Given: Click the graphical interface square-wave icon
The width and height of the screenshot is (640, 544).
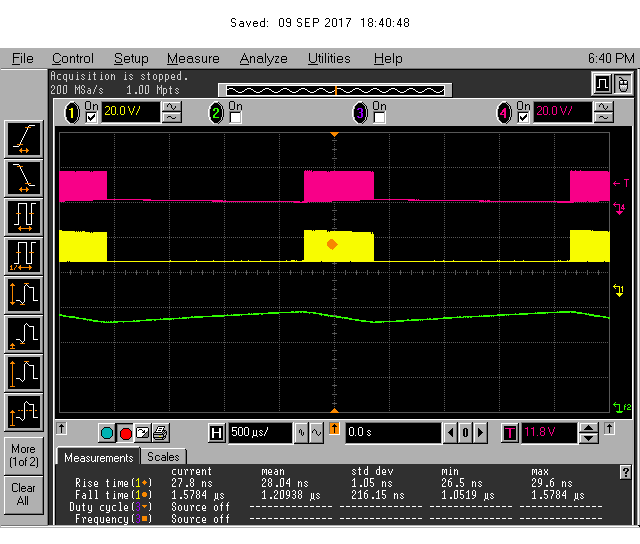Looking at the screenshot, I should point(602,84).
